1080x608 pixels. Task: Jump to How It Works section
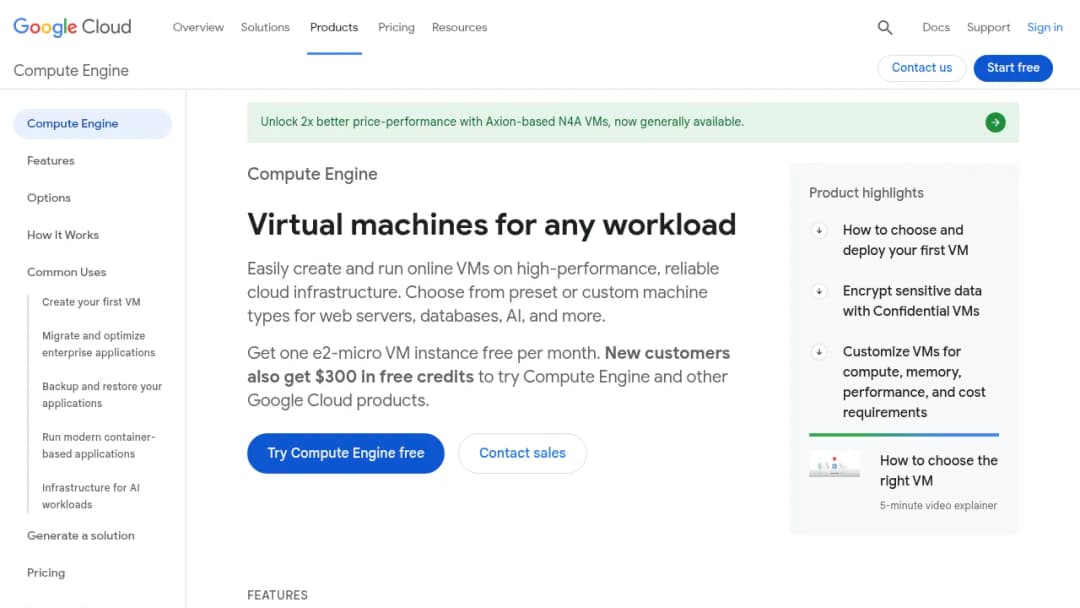click(63, 235)
